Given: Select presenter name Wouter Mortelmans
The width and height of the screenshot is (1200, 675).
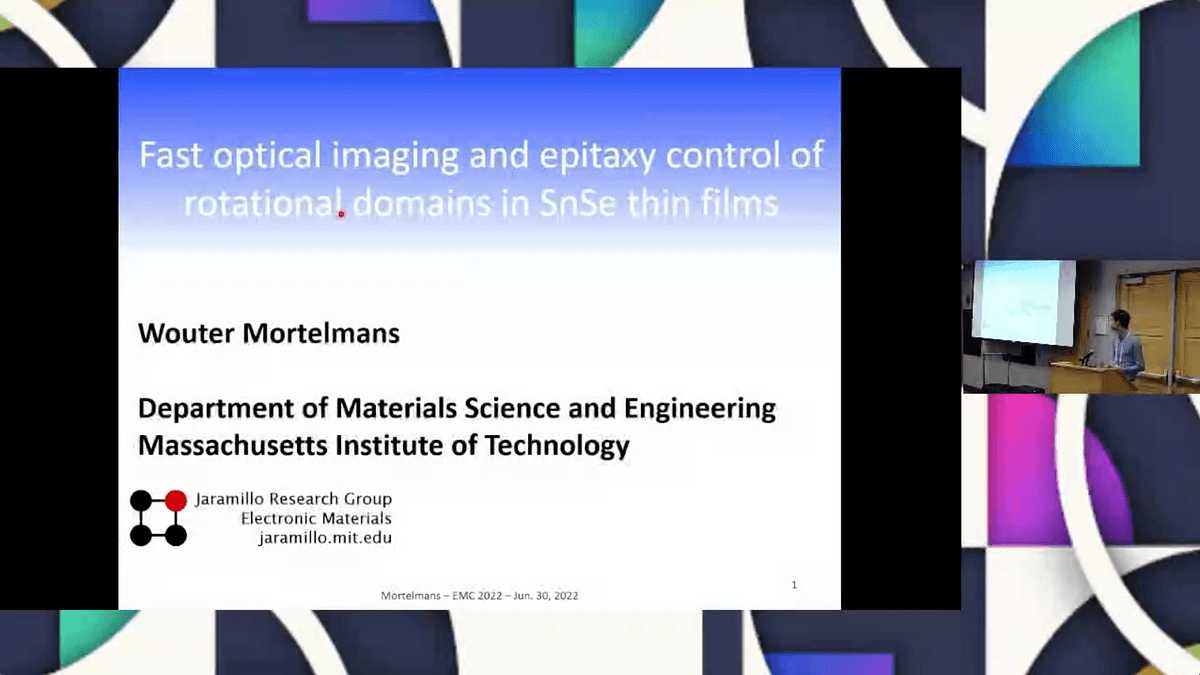Looking at the screenshot, I should (269, 333).
